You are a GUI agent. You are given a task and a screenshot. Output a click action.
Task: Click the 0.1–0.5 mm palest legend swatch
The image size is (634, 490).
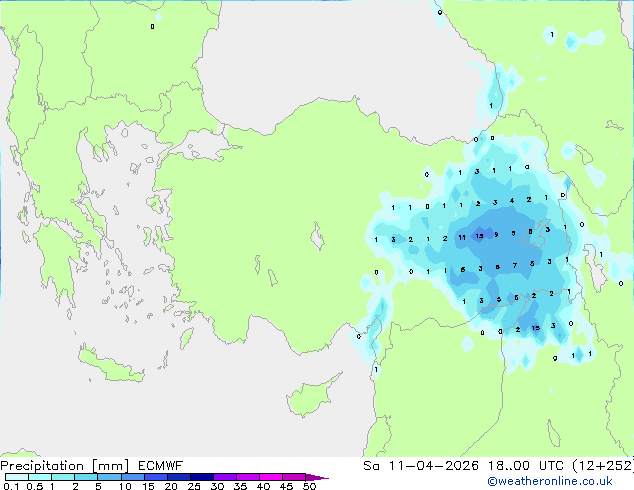[17, 477]
